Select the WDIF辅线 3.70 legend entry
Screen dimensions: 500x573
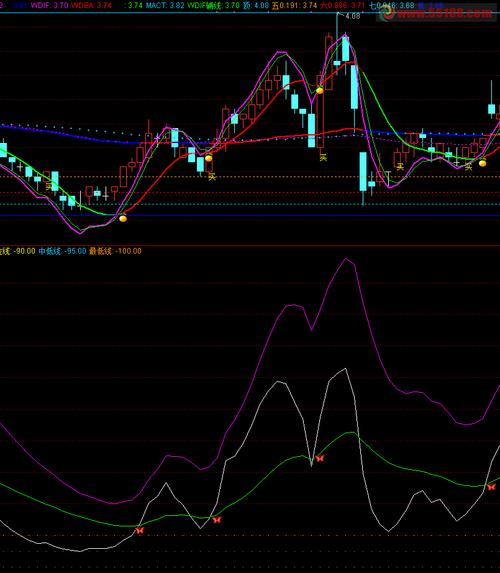tap(213, 5)
